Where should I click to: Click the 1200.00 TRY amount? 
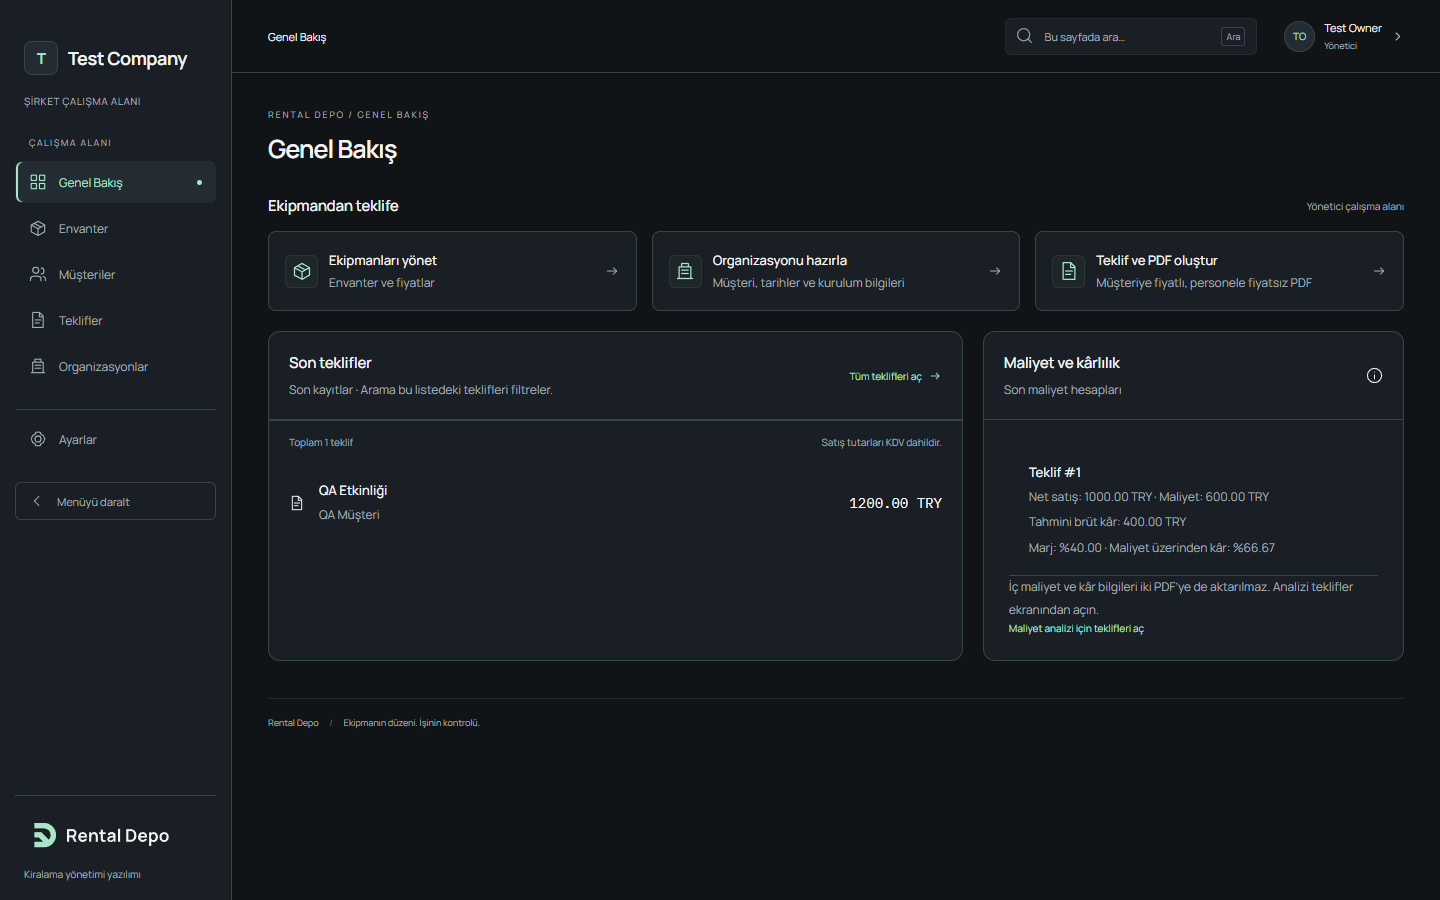tap(895, 503)
